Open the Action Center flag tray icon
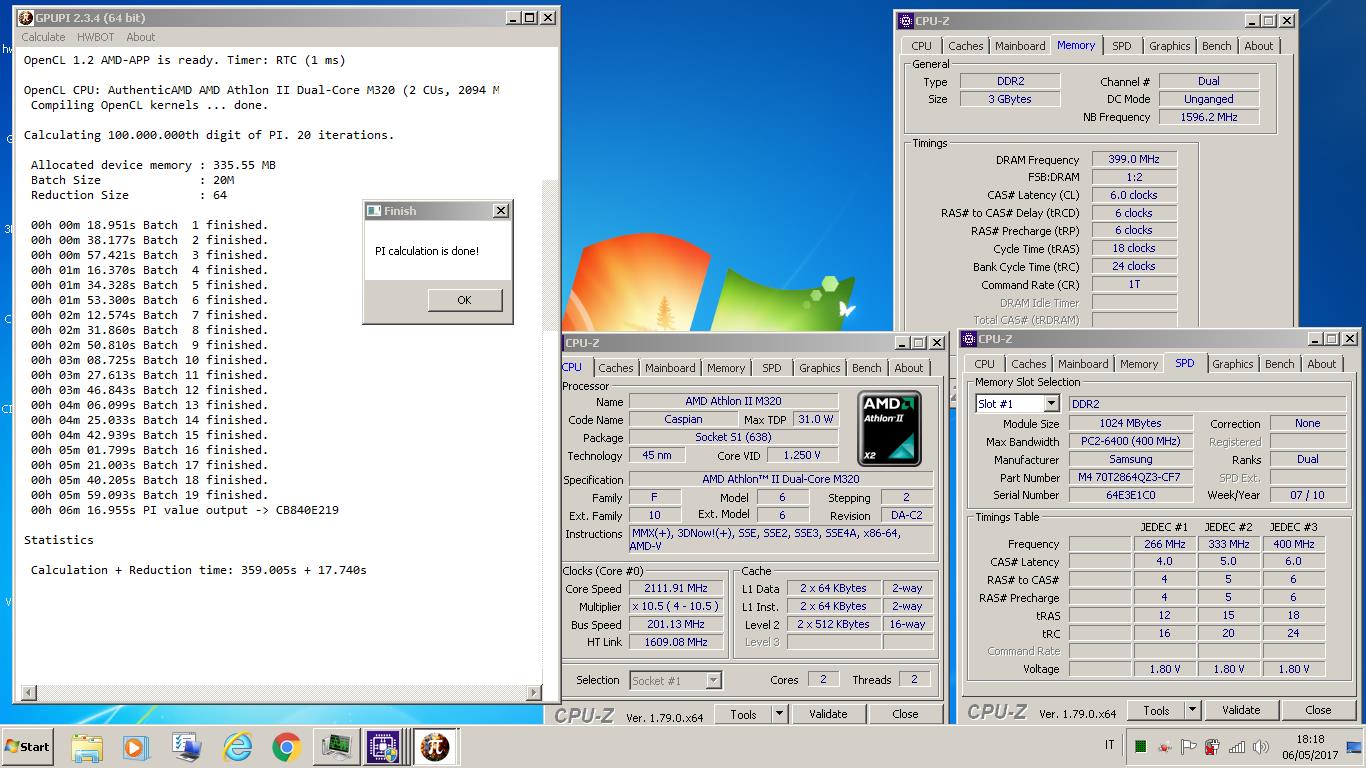The width and height of the screenshot is (1366, 768). tap(1188, 746)
